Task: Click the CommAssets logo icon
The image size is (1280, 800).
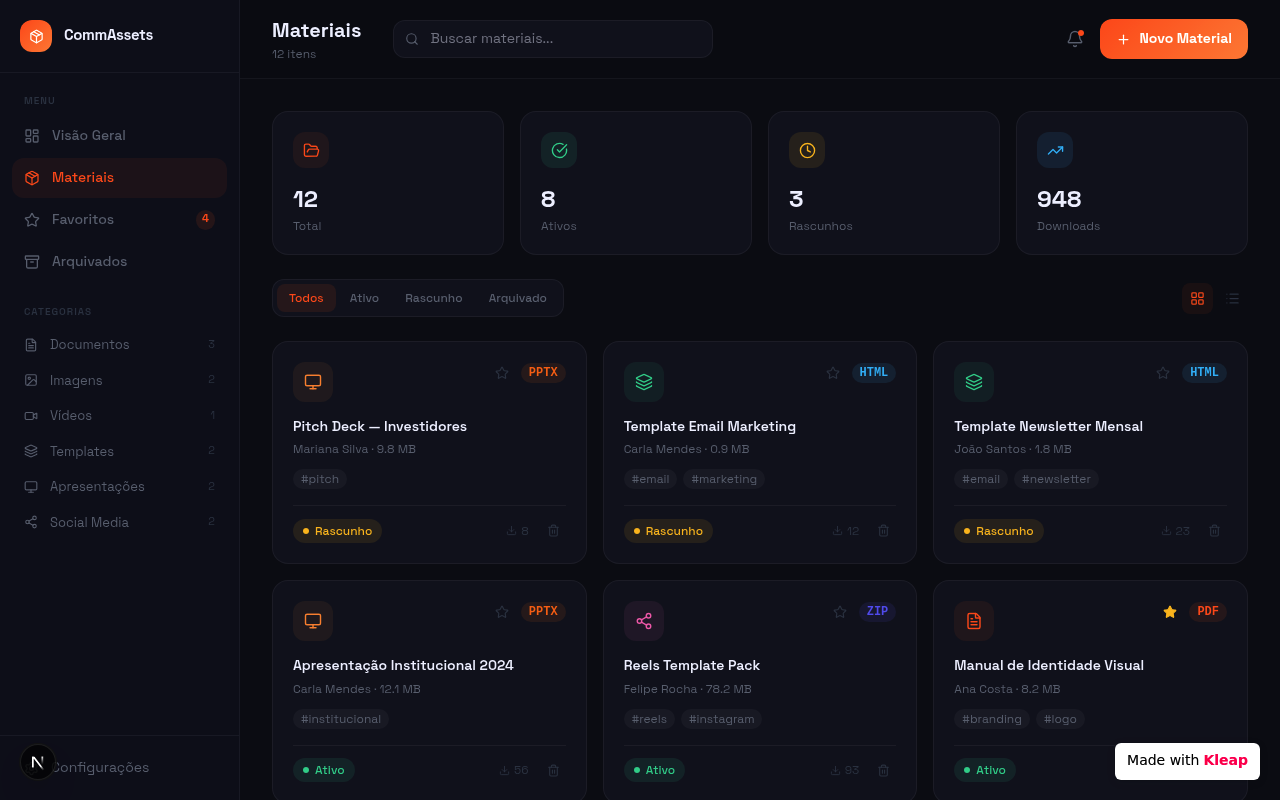Action: pyautogui.click(x=36, y=36)
